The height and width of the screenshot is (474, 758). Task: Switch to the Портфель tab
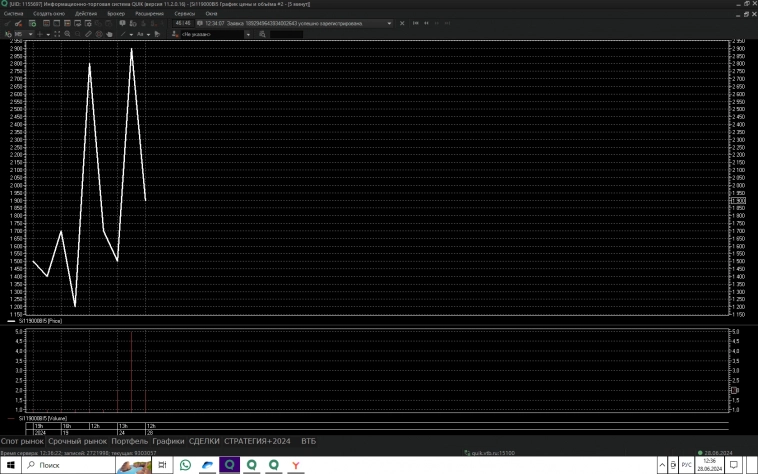(x=130, y=440)
